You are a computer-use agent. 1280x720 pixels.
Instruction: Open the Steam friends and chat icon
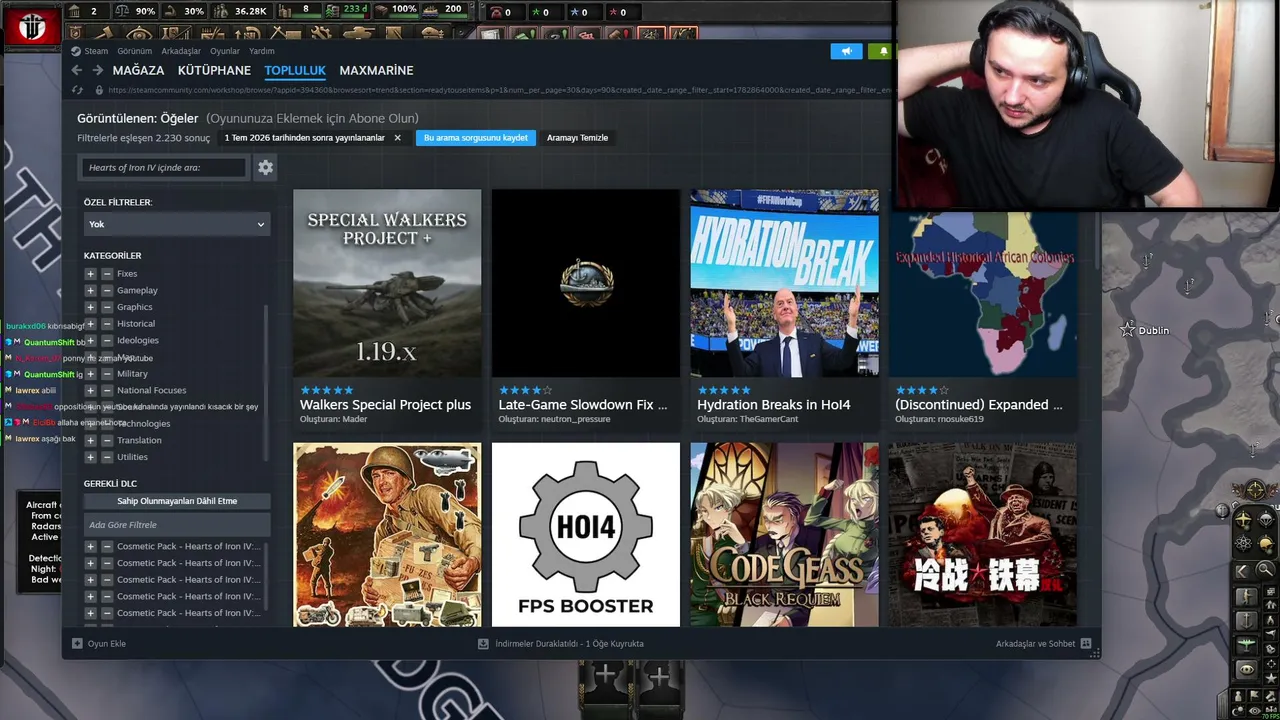point(1086,644)
